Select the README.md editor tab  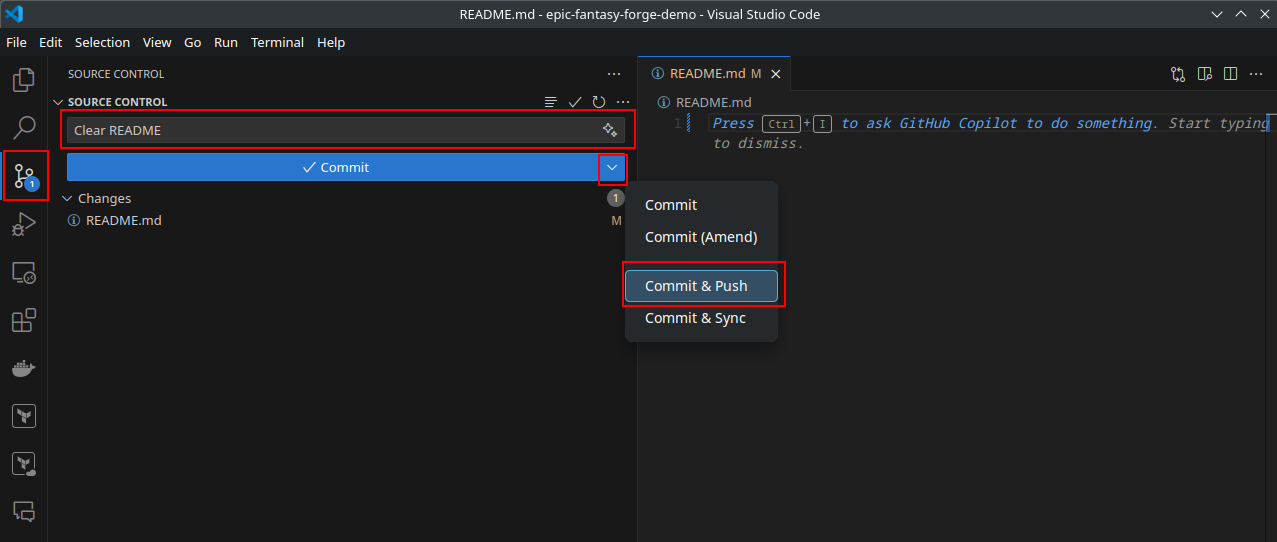click(x=714, y=74)
